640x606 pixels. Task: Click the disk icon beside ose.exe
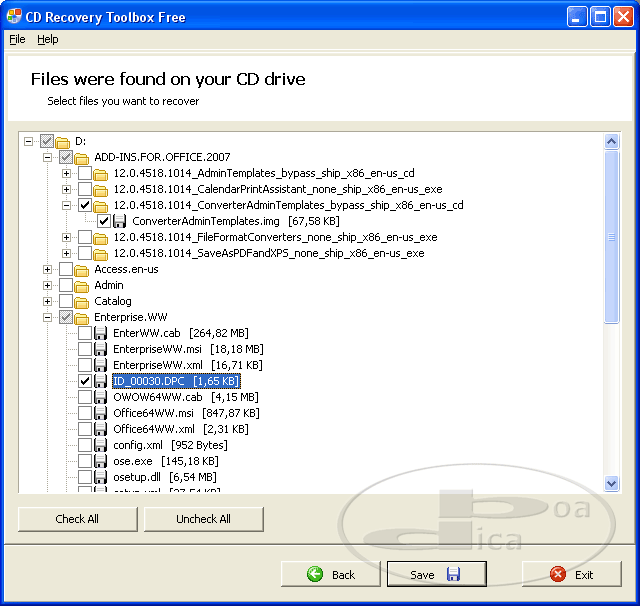click(x=100, y=461)
